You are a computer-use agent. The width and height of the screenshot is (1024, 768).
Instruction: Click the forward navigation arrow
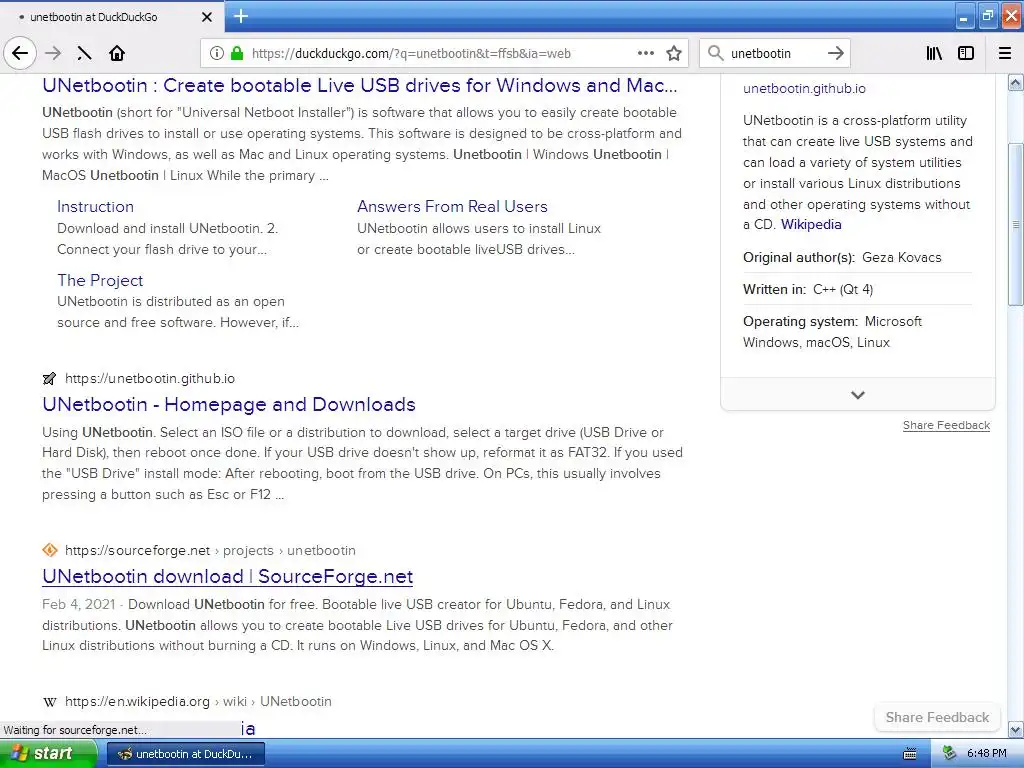tap(53, 53)
